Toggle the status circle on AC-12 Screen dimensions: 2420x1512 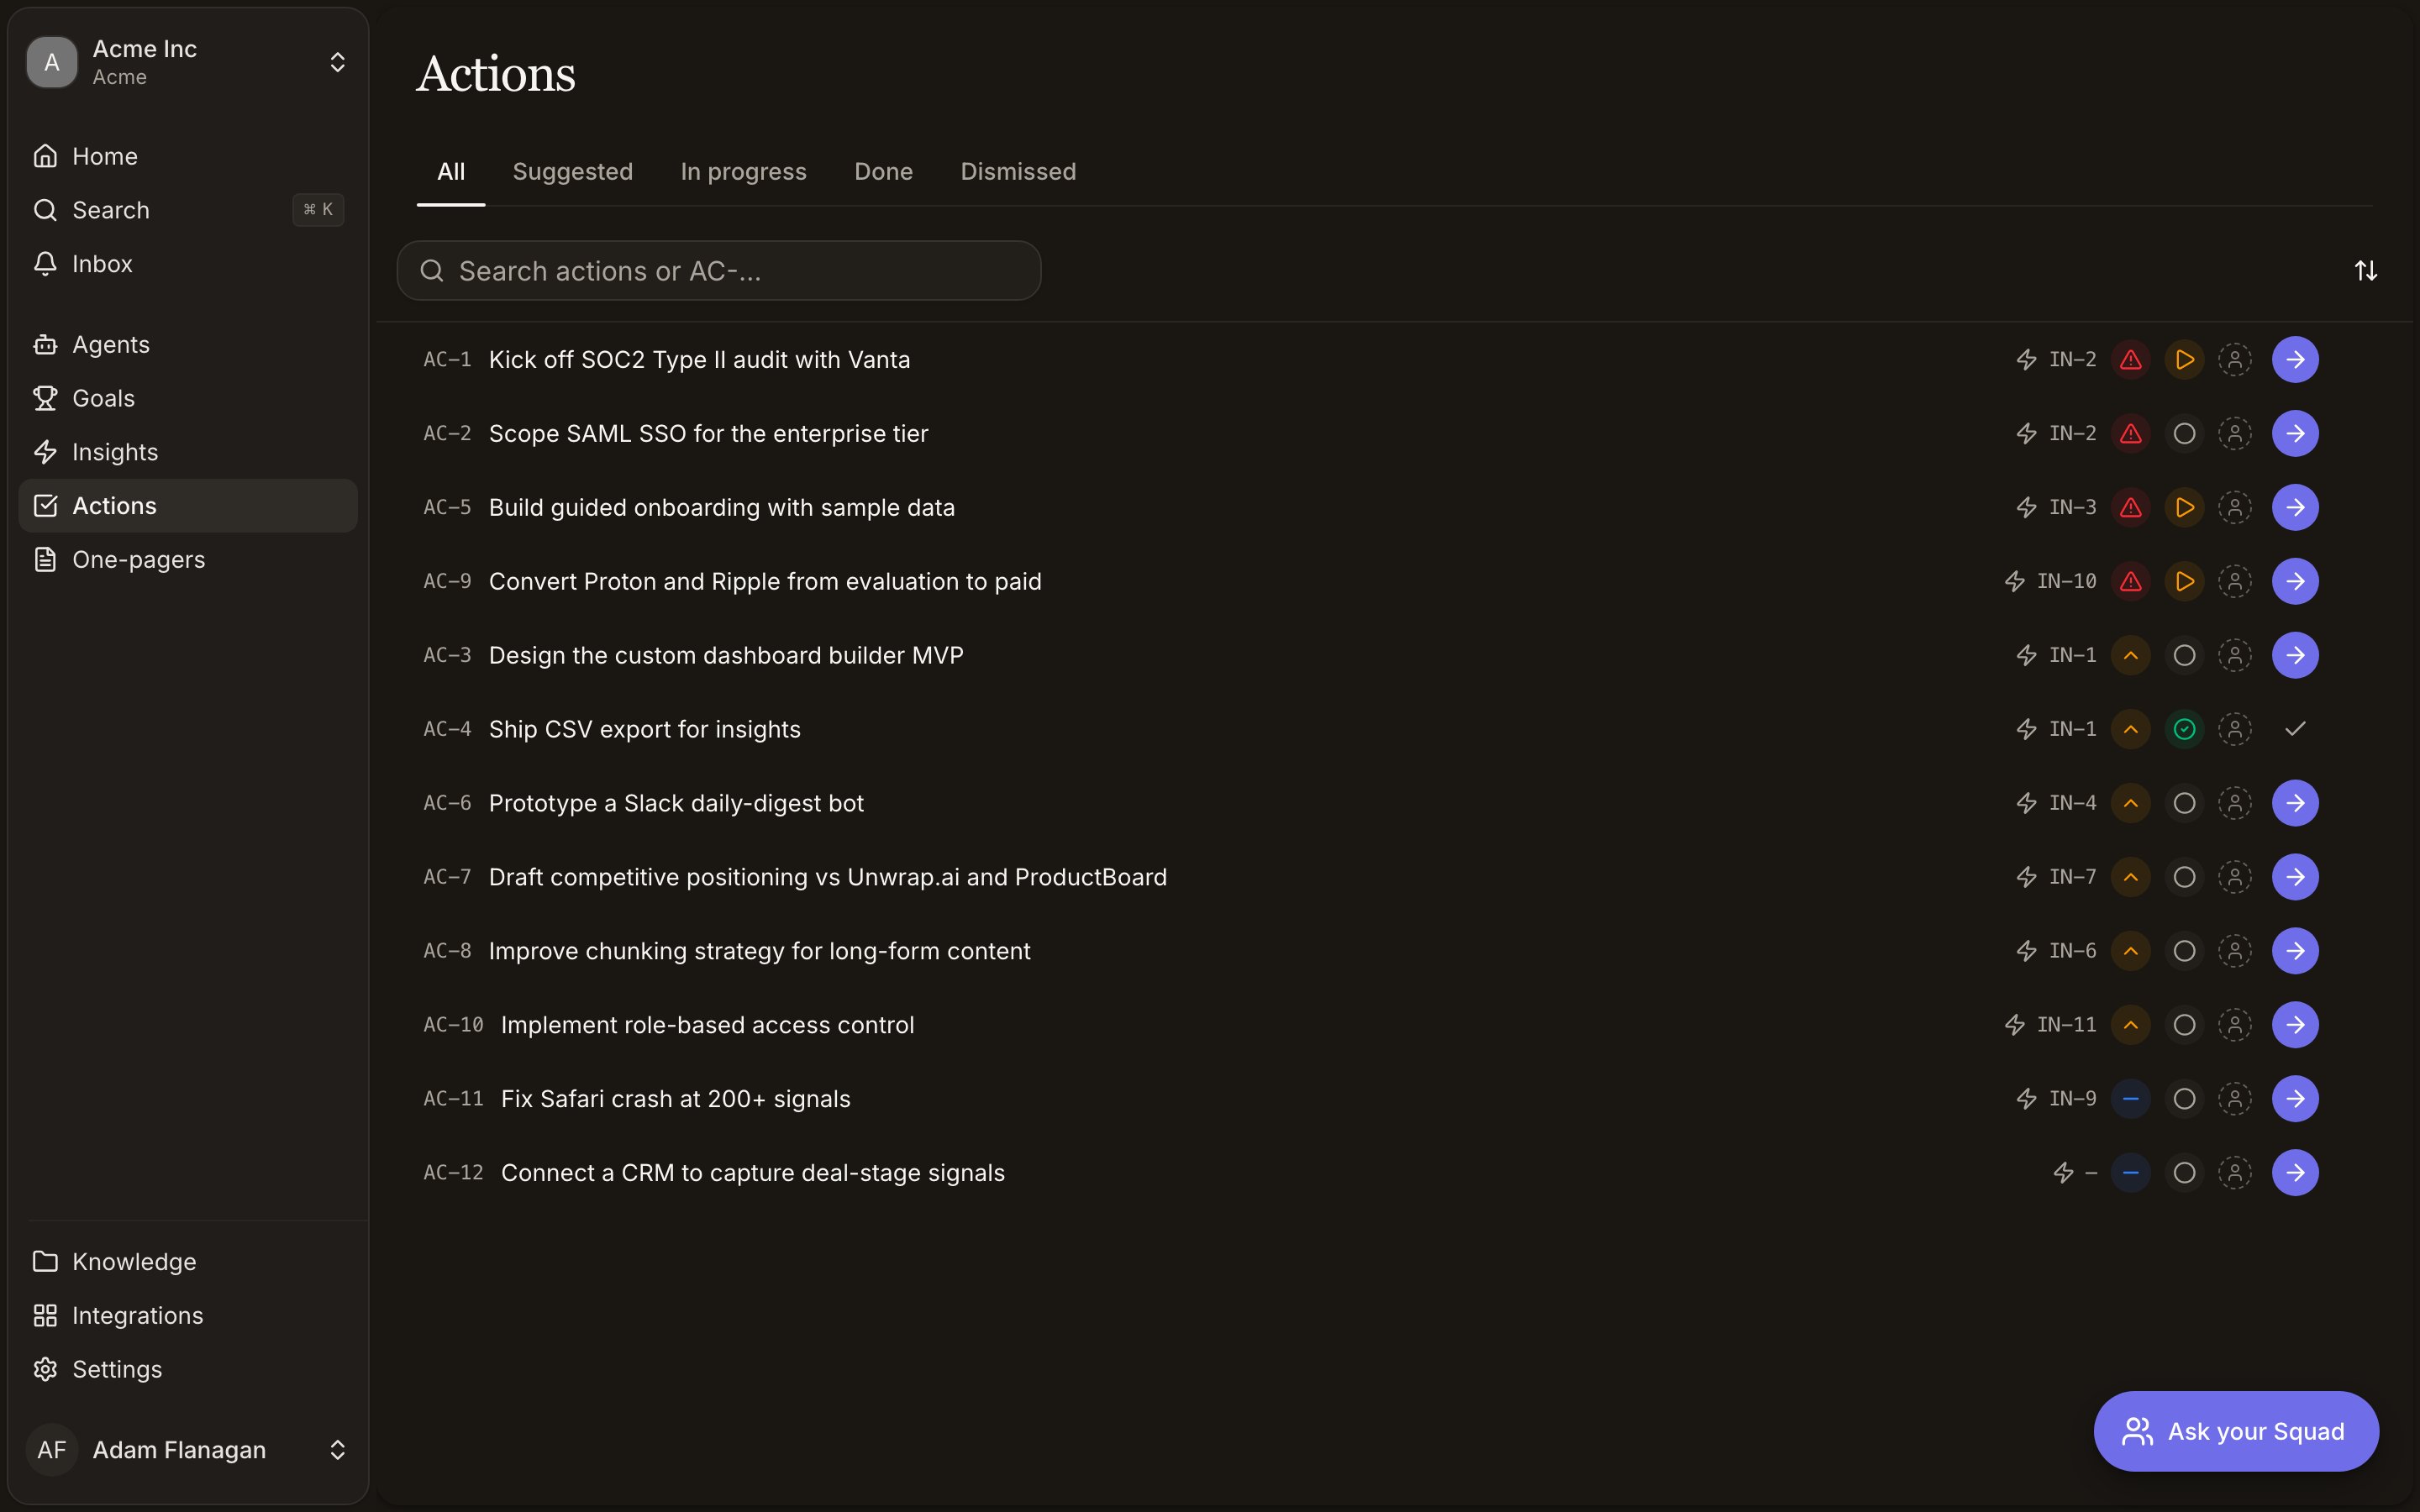2185,1173
